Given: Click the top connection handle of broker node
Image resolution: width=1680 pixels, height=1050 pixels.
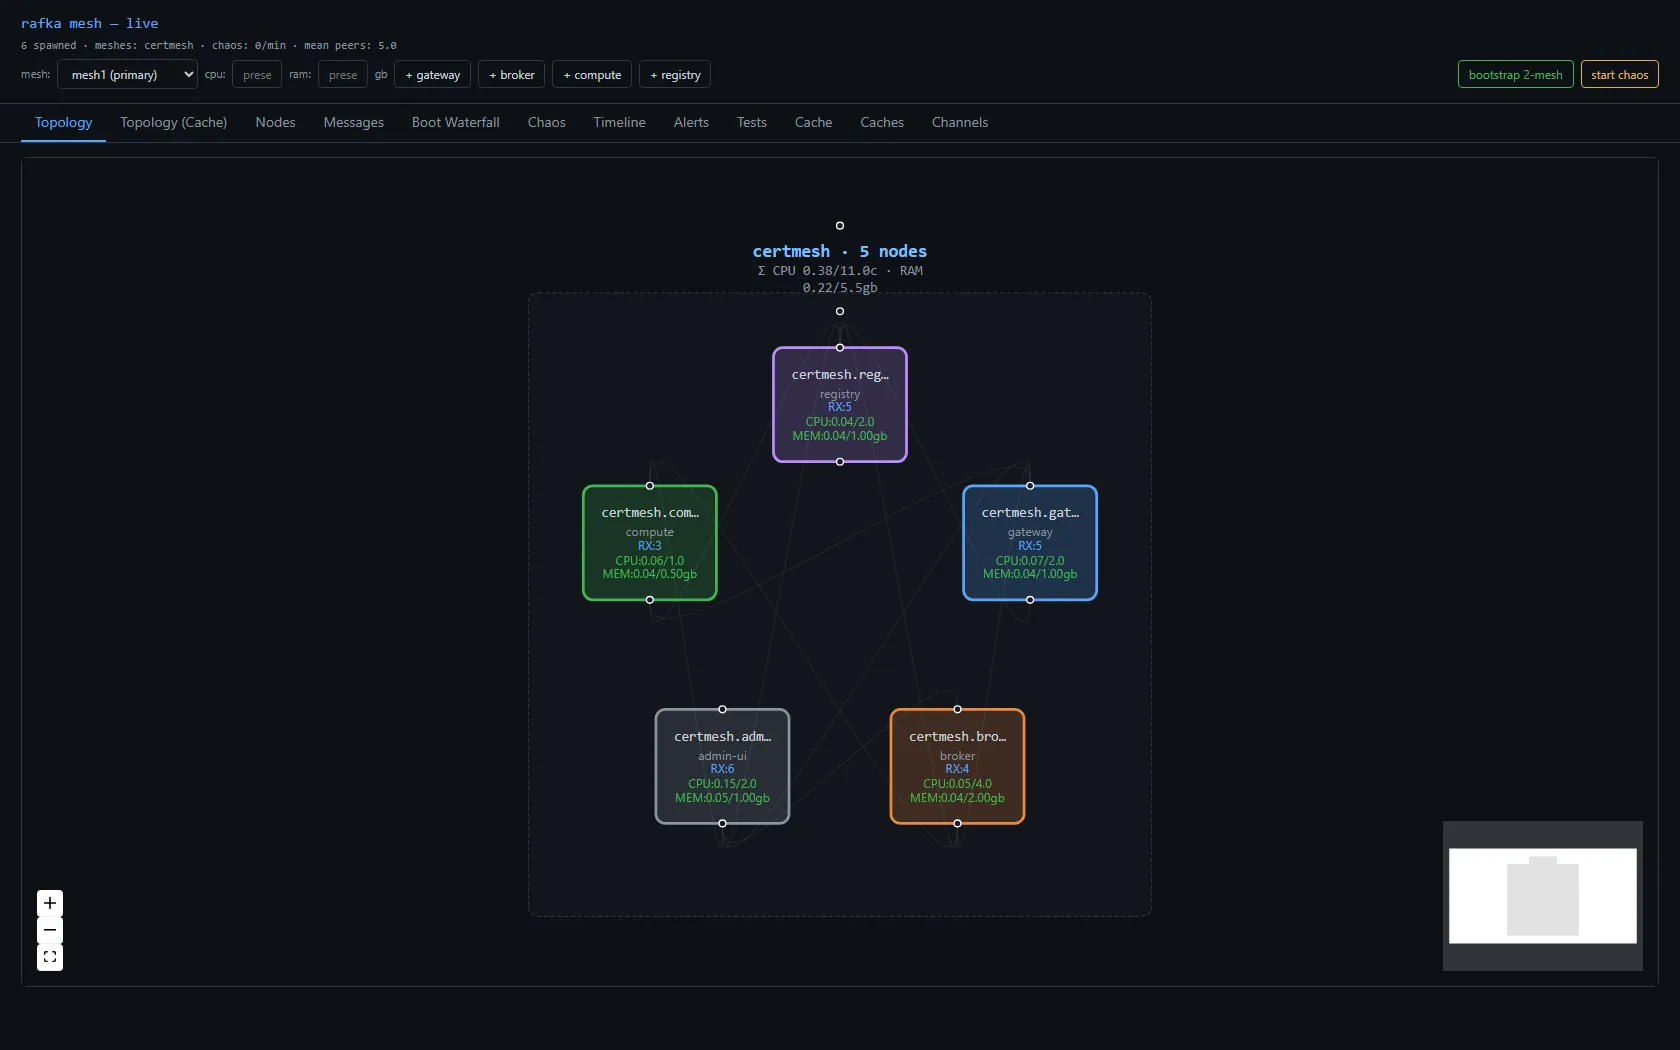Looking at the screenshot, I should tap(957, 709).
